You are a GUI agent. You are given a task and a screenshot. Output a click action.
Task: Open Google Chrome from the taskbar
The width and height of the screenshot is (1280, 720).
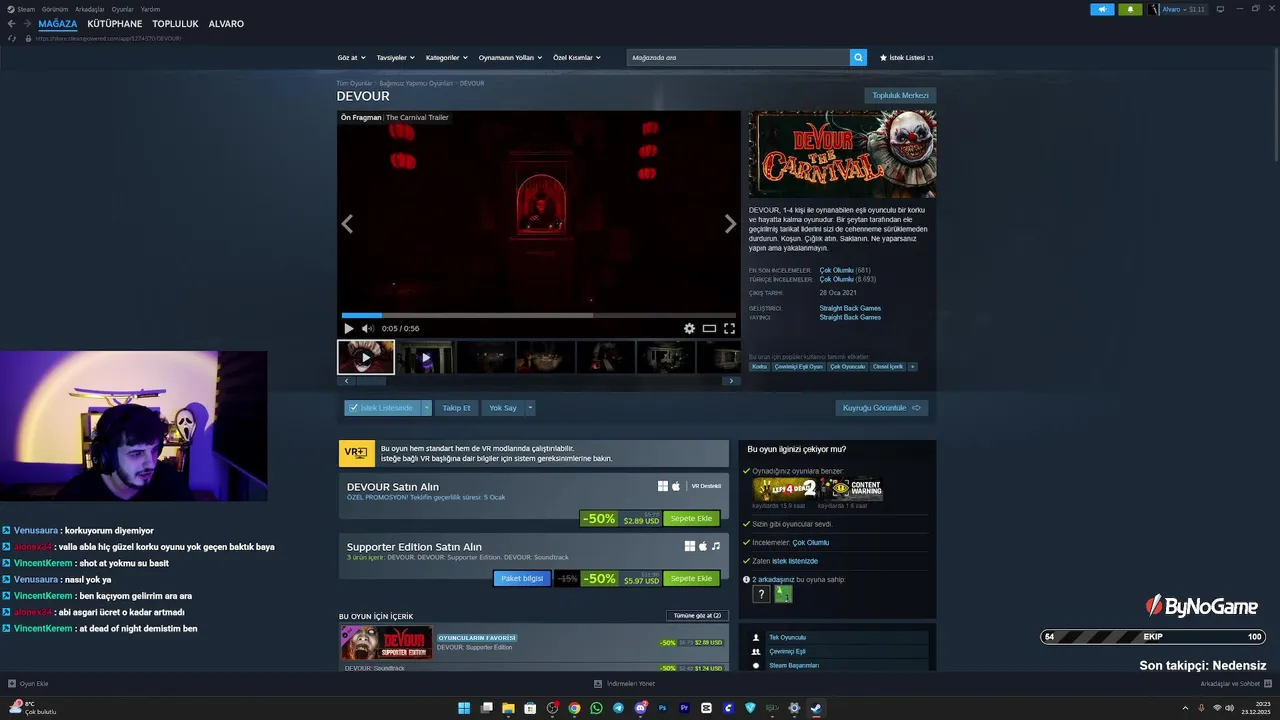coord(574,708)
